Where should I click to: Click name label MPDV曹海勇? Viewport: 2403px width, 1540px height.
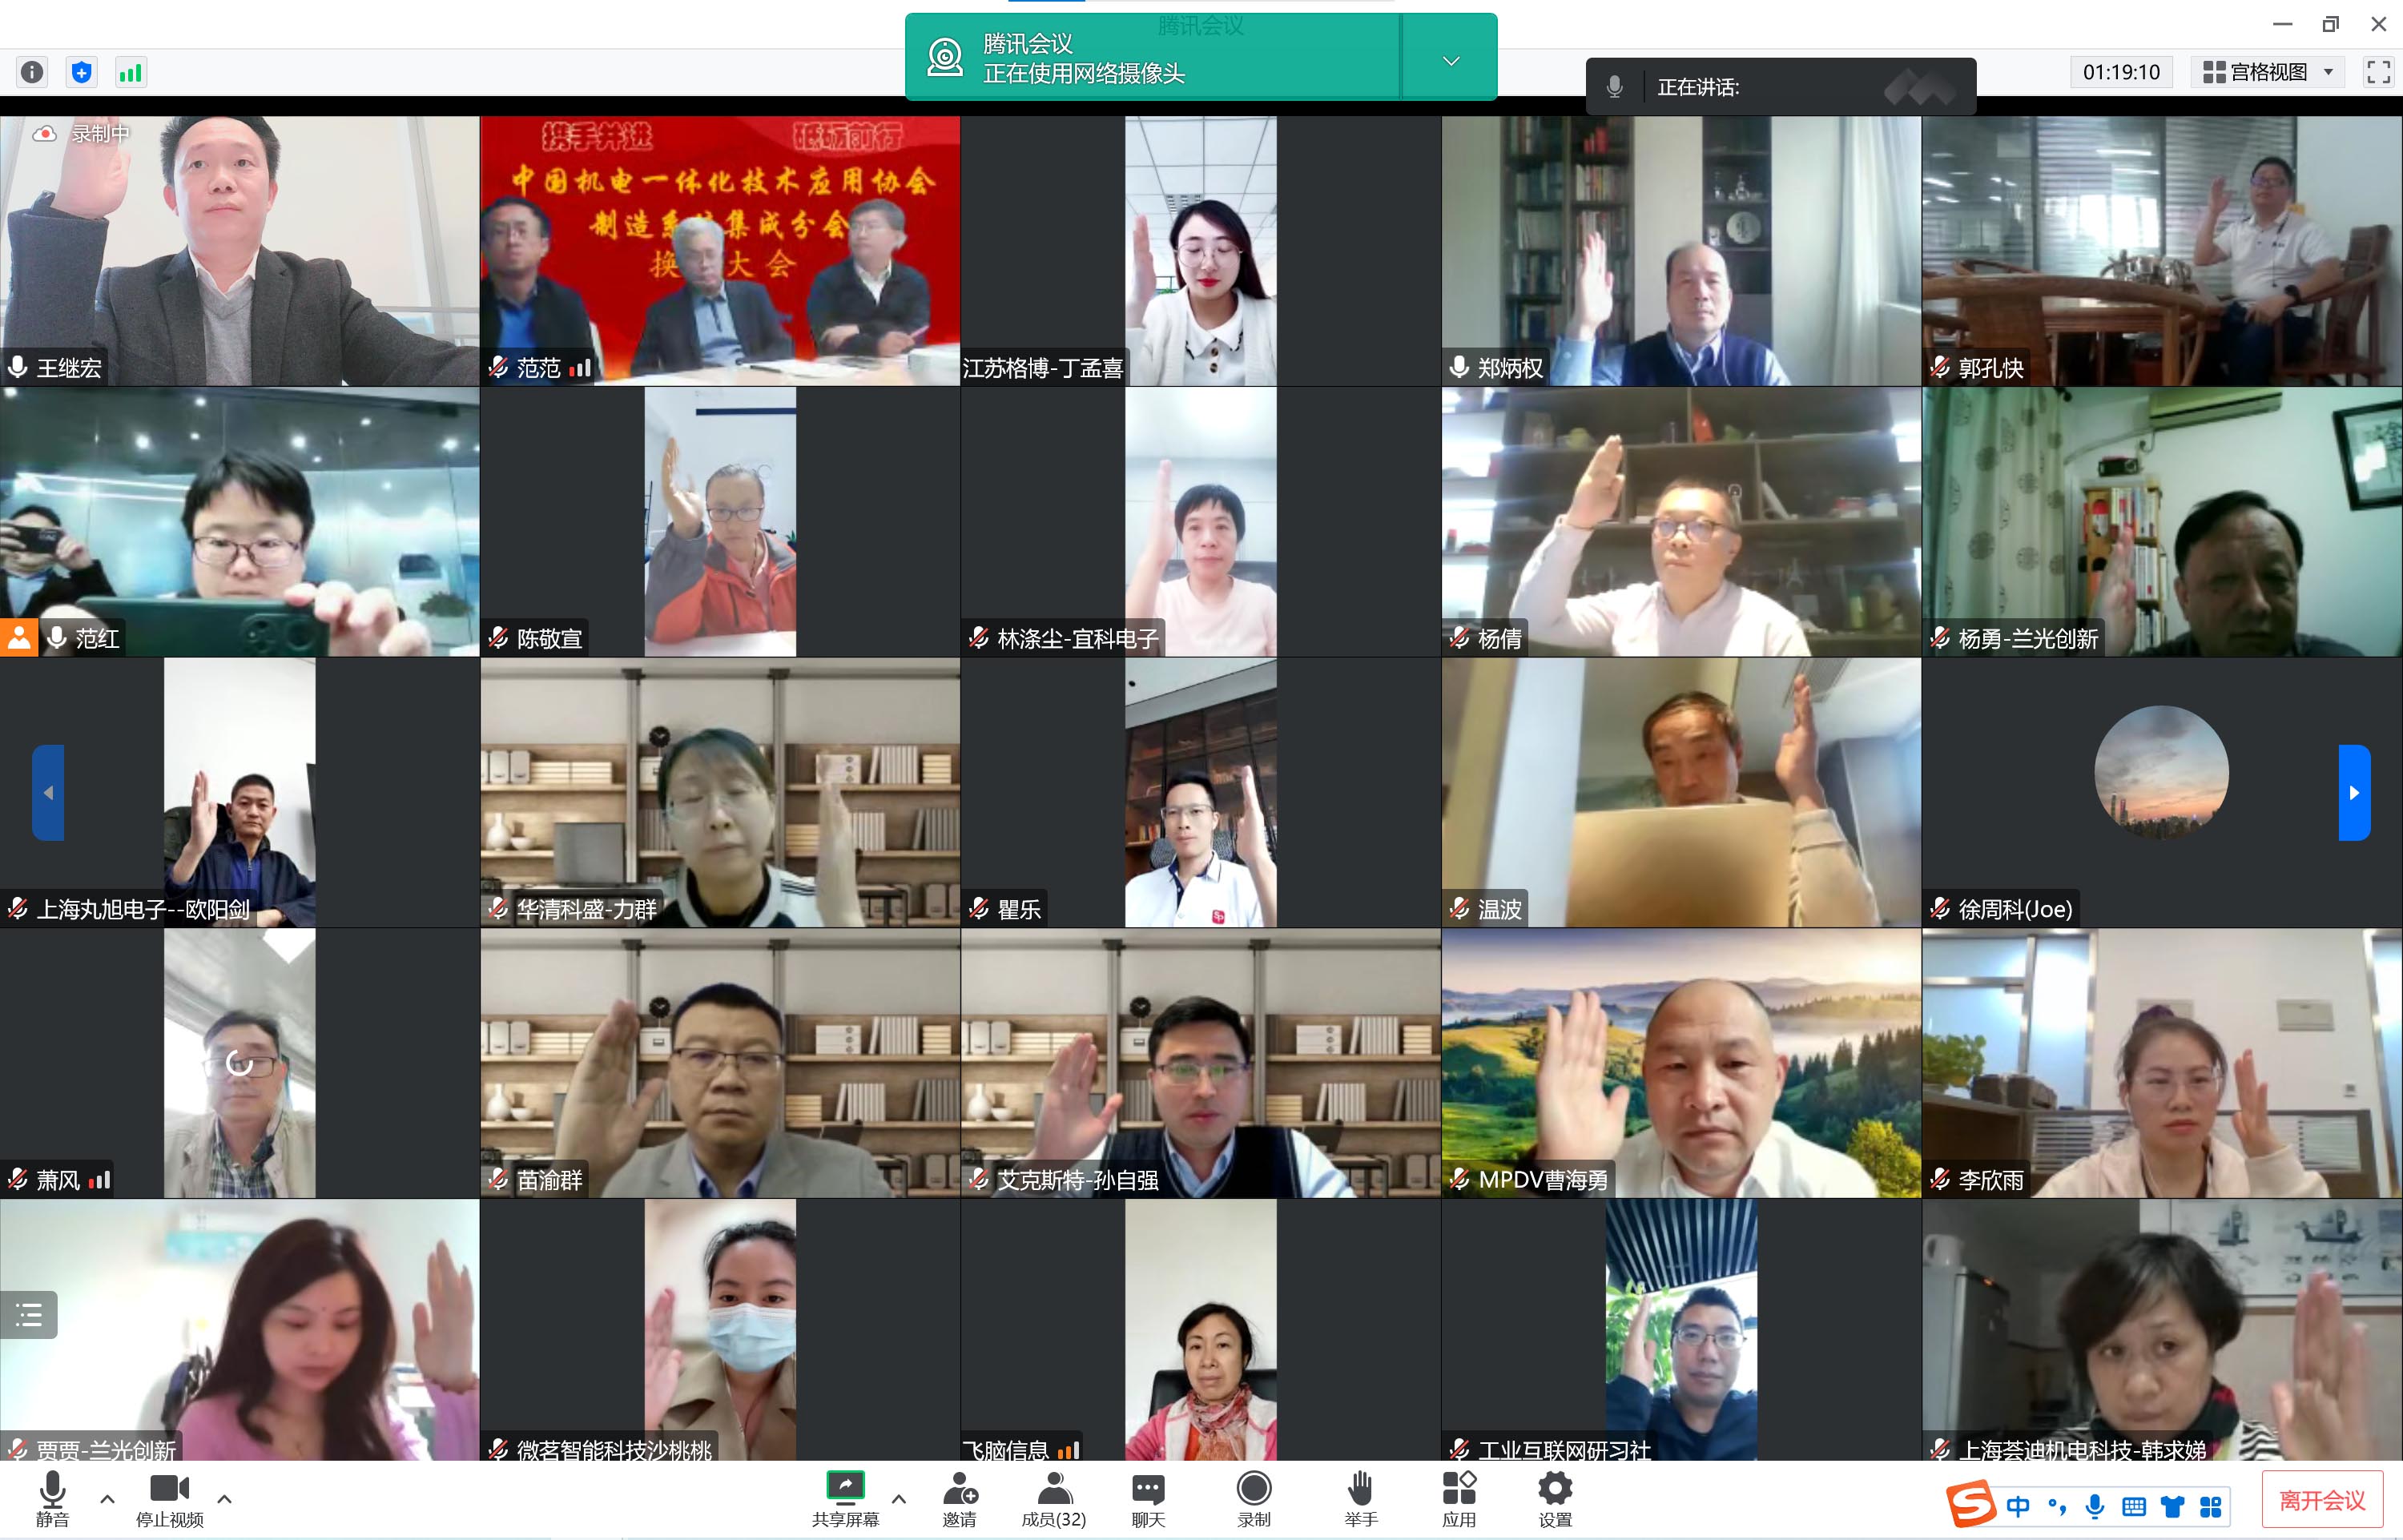pyautogui.click(x=1543, y=1181)
